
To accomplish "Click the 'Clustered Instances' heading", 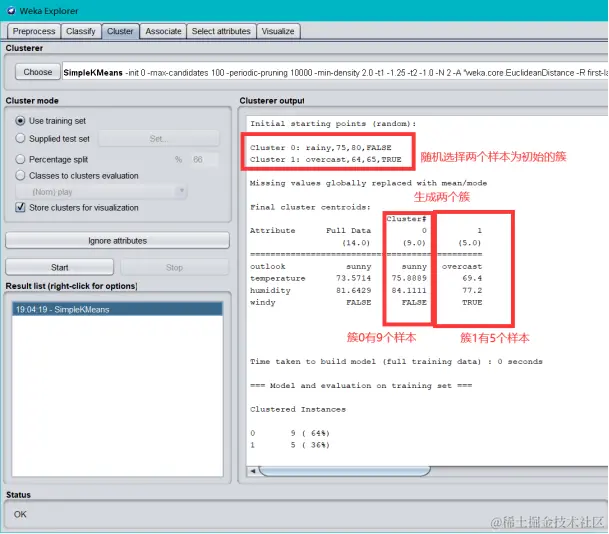I will [298, 409].
